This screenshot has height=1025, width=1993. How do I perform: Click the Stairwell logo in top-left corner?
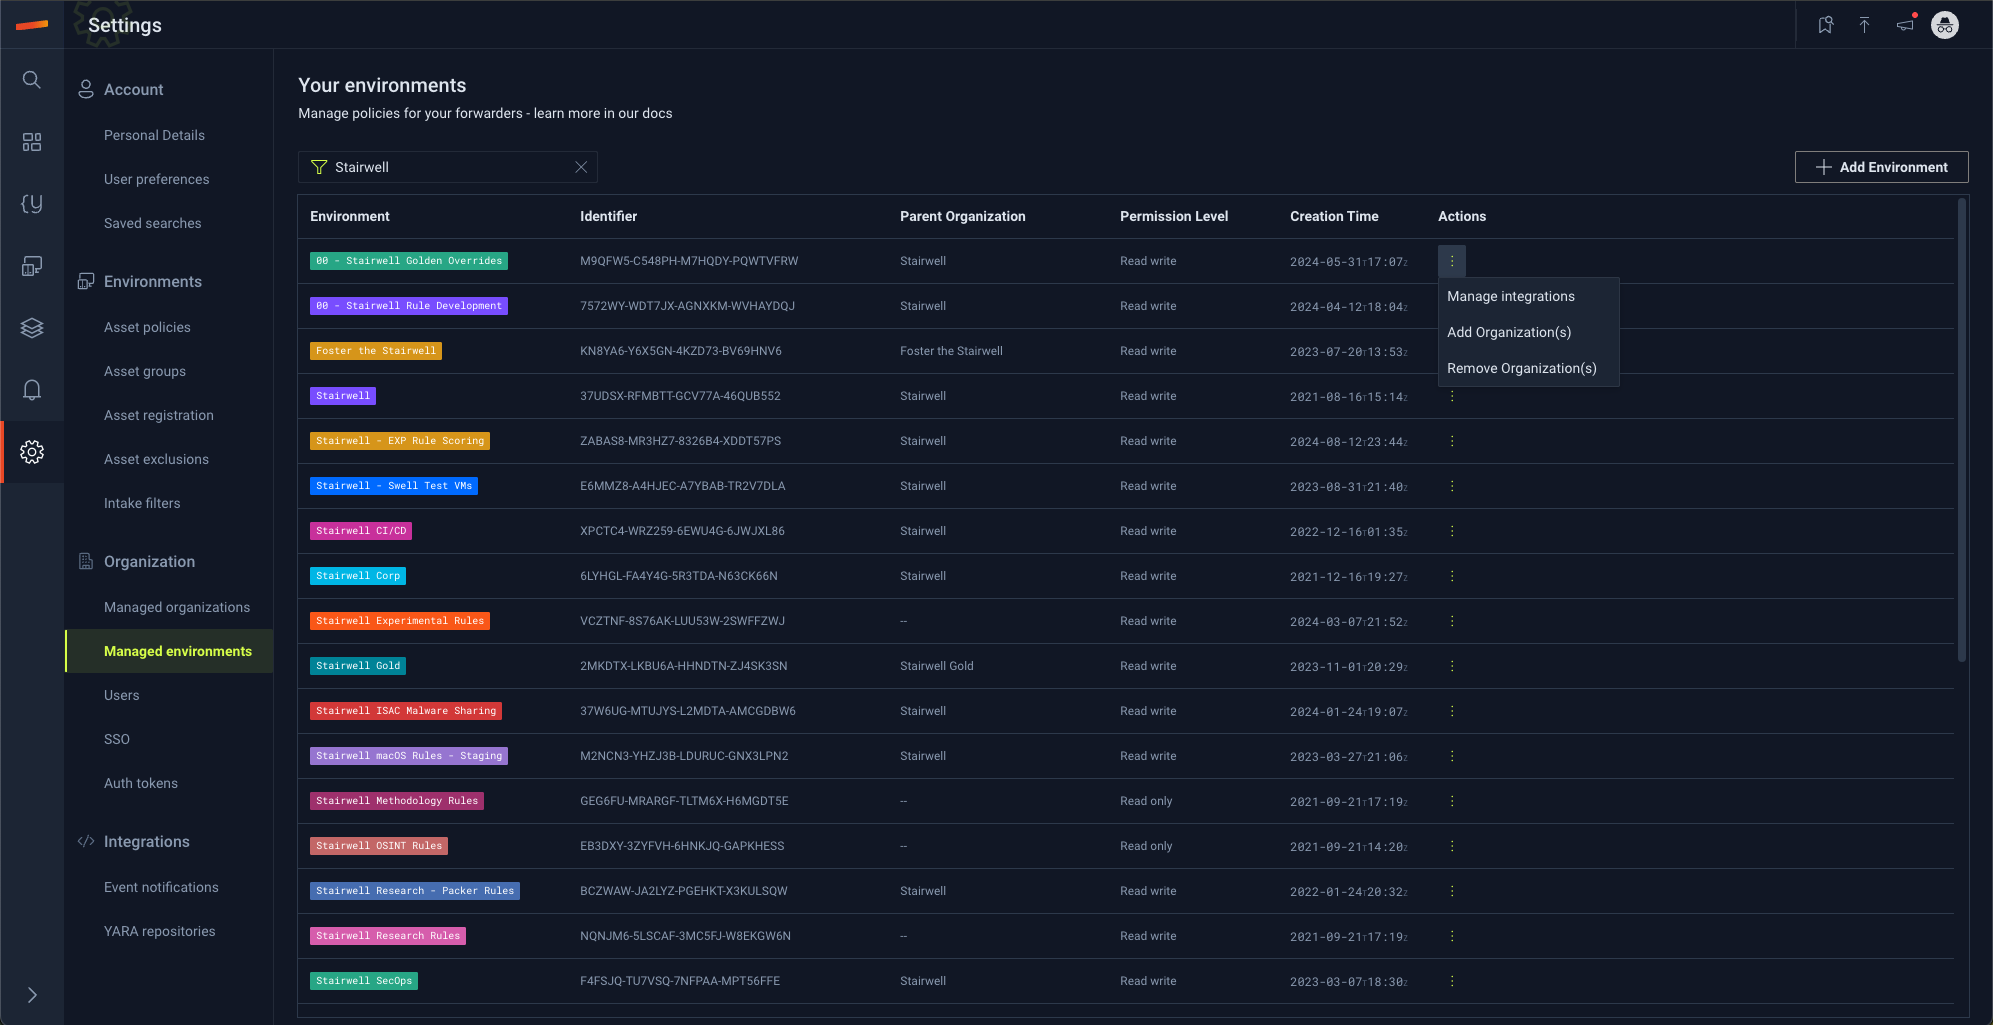pos(32,25)
